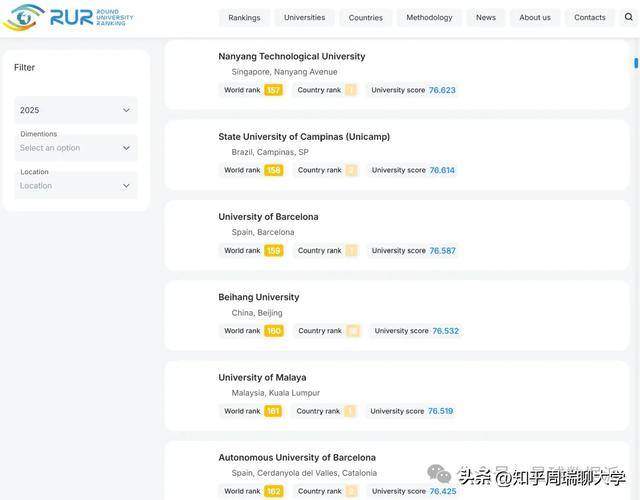
Task: Open Beihang University details
Action: click(258, 297)
